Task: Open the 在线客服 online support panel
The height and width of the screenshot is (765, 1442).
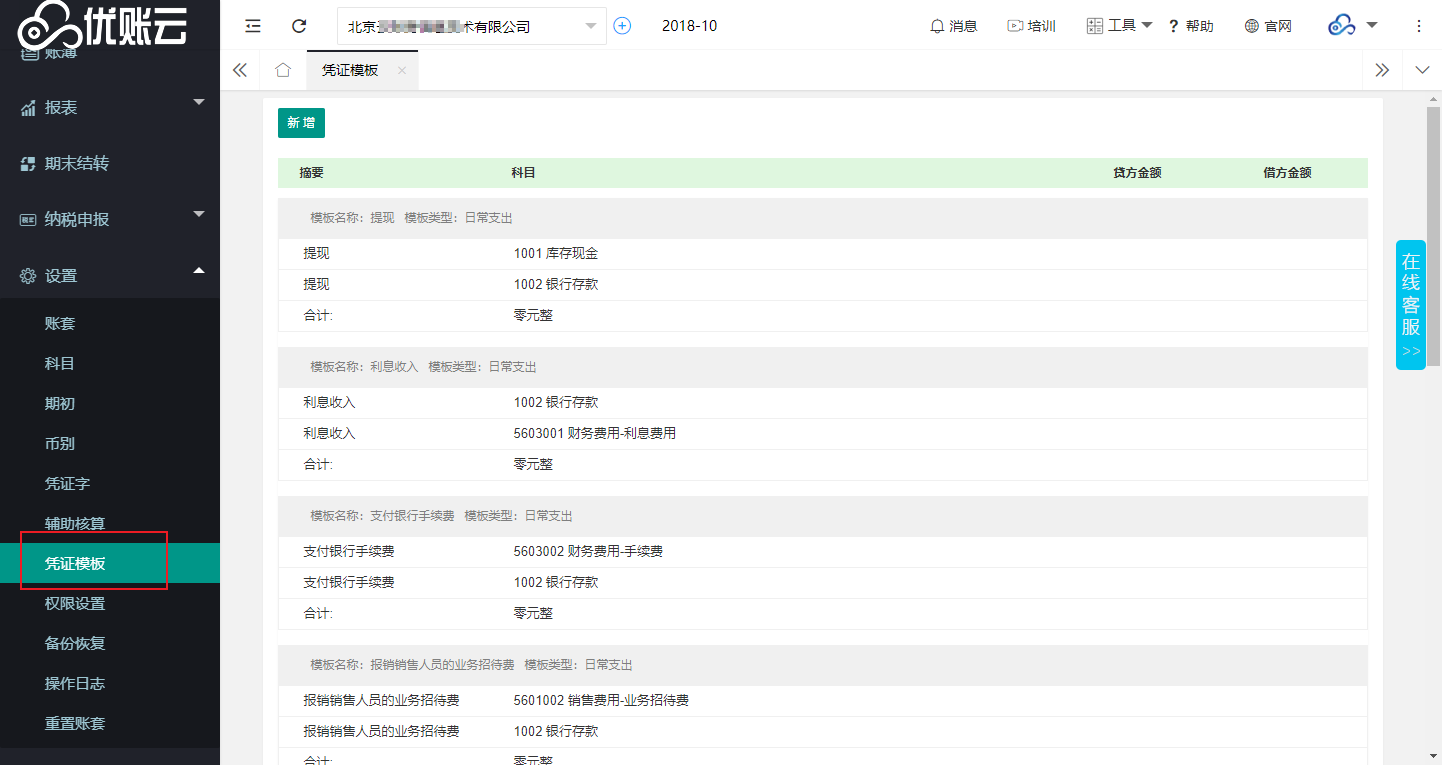Action: point(1410,305)
